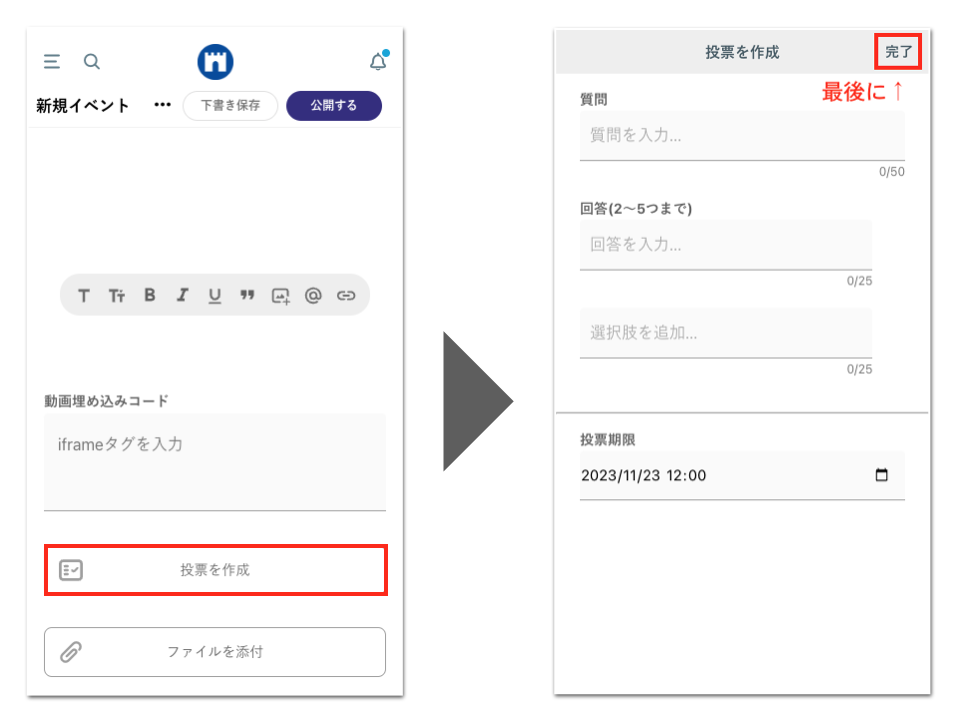Toggle underline formatting

pos(214,296)
